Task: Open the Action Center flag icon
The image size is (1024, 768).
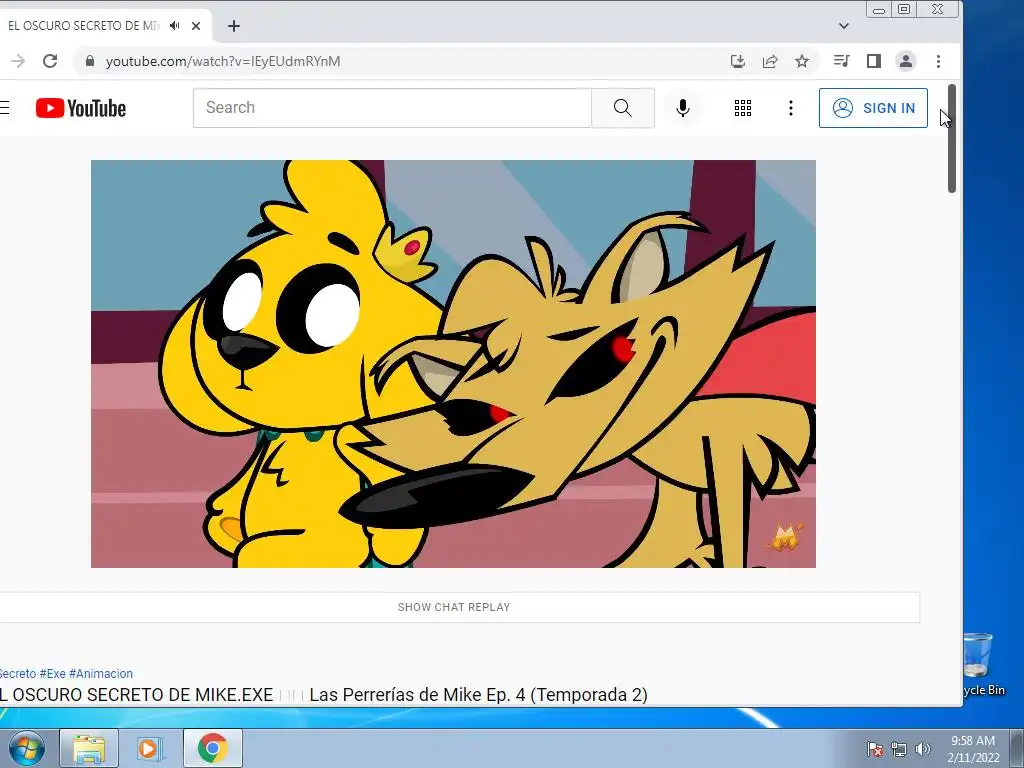Action: (875, 749)
